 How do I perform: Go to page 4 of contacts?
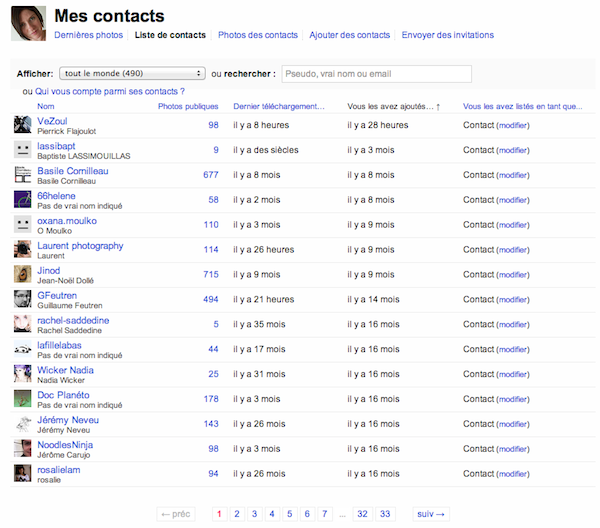(272, 514)
